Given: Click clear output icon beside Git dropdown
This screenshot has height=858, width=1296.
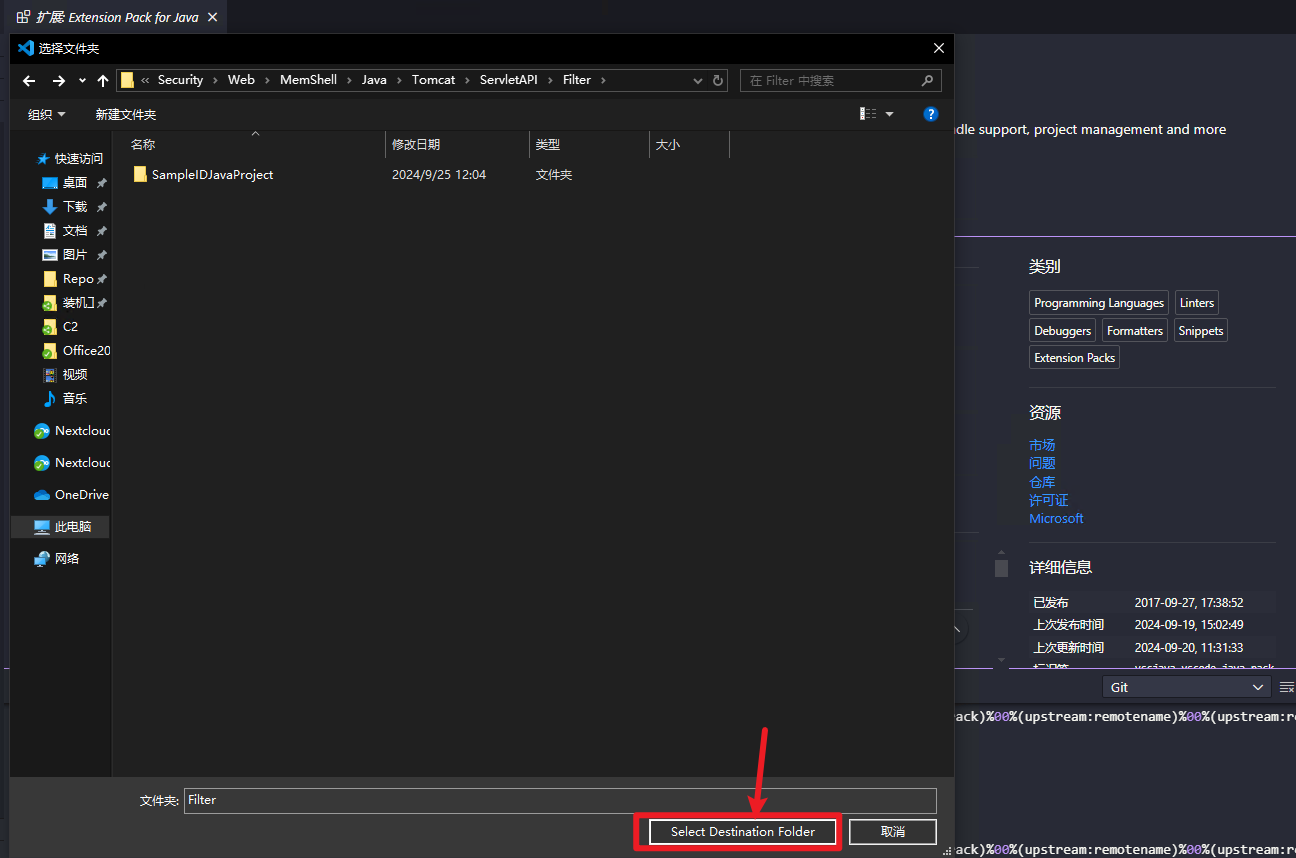Looking at the screenshot, I should 1287,687.
